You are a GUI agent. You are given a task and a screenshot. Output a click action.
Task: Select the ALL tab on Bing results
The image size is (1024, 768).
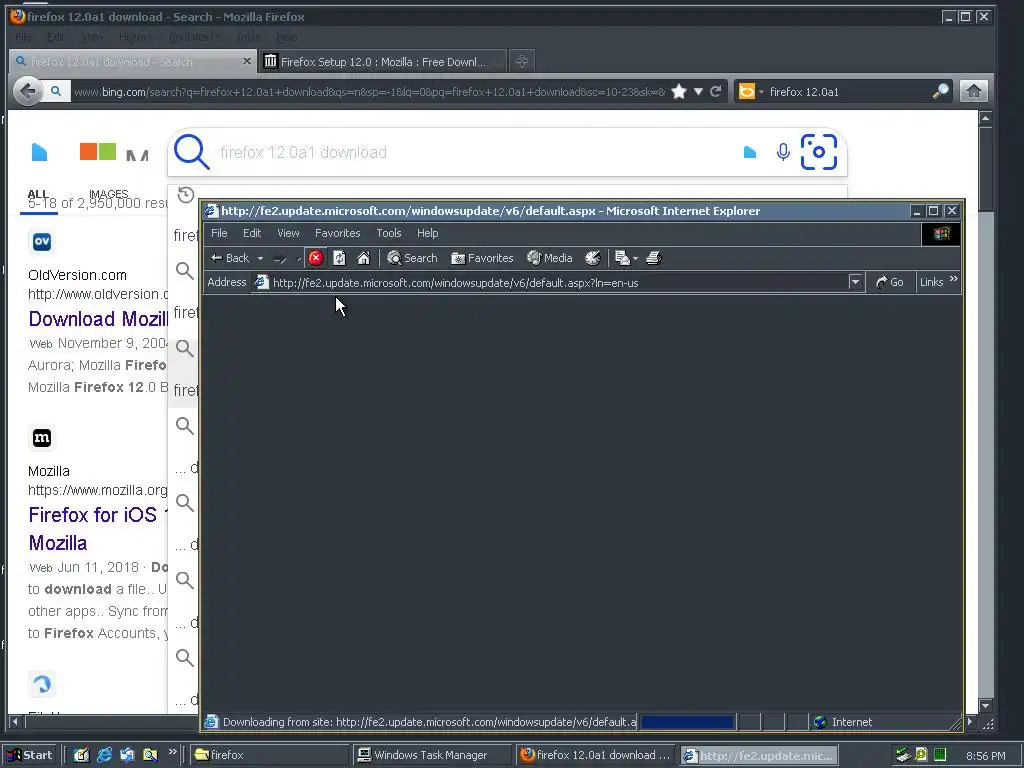(x=38, y=194)
